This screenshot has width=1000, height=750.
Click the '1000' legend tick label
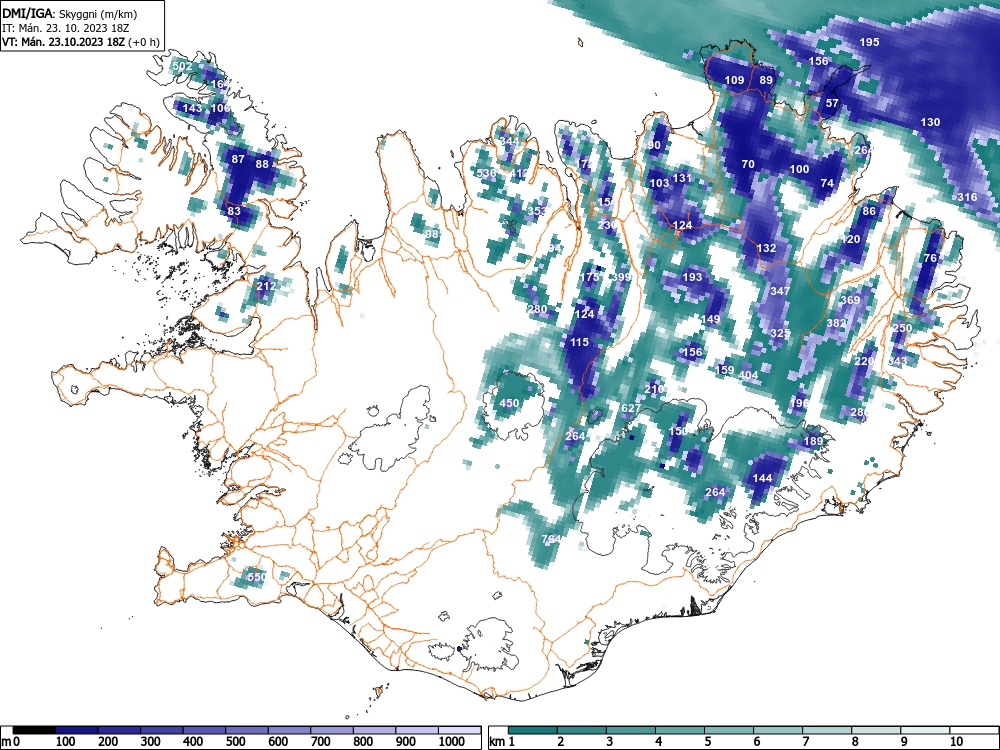(x=451, y=742)
